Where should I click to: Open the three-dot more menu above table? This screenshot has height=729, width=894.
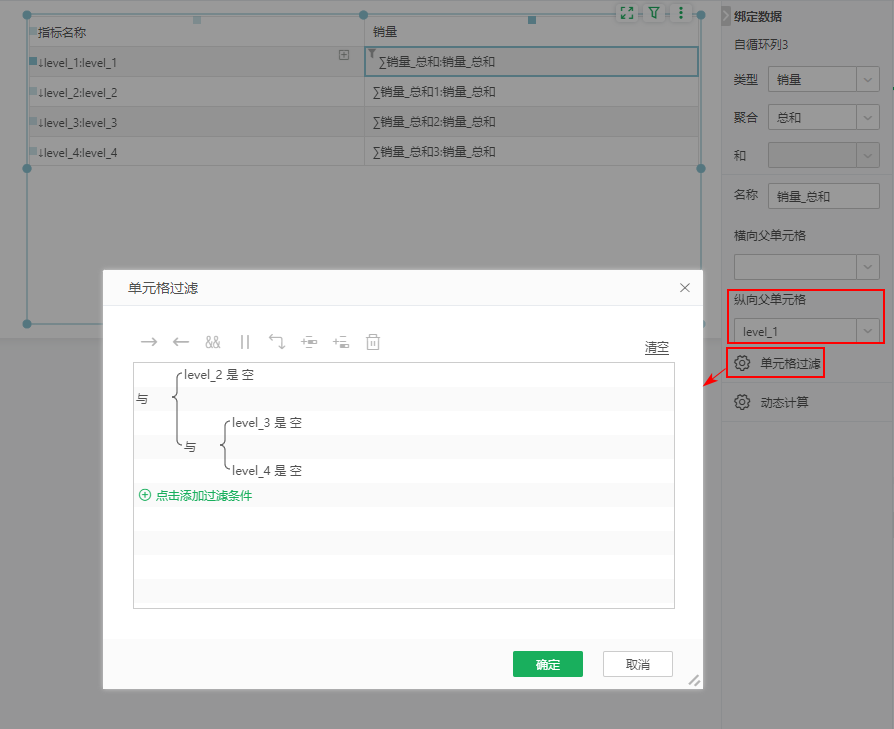680,13
